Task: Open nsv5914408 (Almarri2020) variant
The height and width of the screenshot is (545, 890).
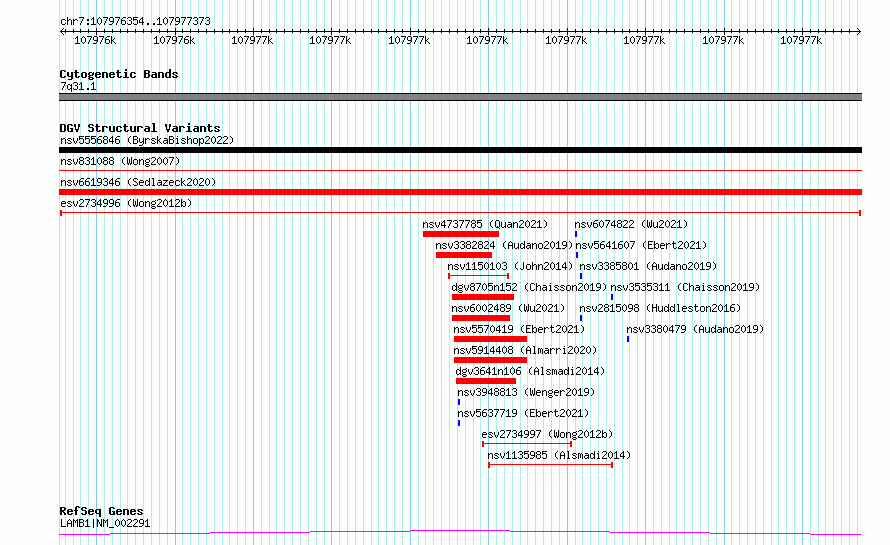Action: click(525, 350)
